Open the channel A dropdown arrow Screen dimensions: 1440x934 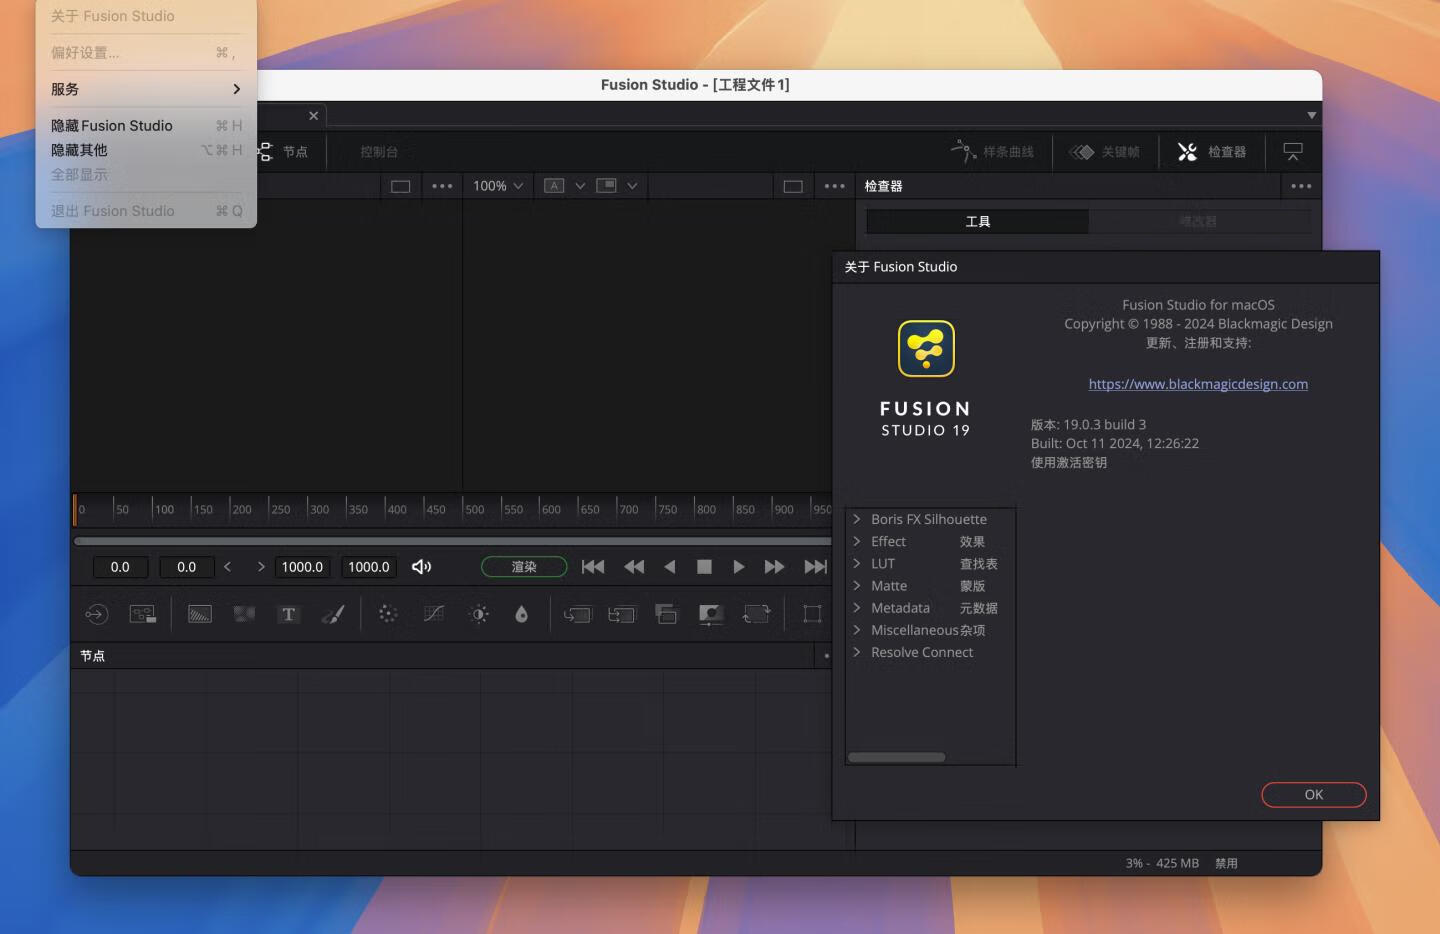coord(580,186)
